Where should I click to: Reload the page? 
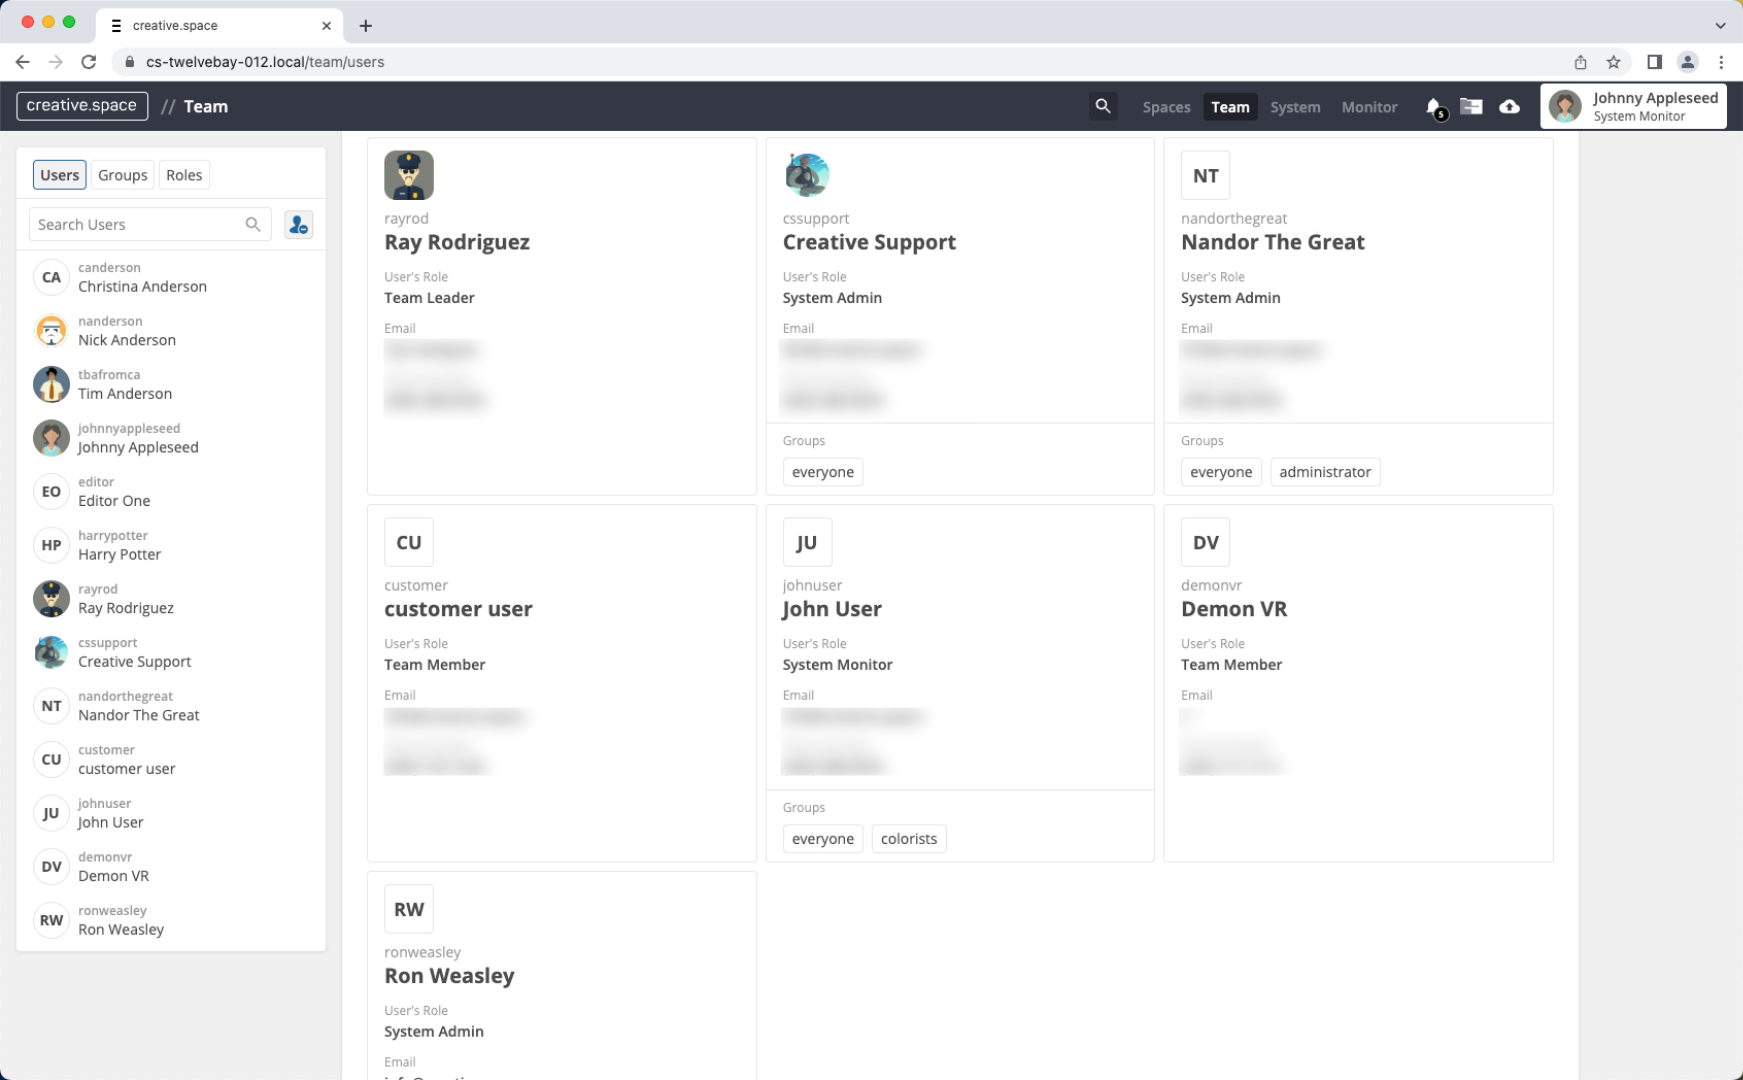89,62
